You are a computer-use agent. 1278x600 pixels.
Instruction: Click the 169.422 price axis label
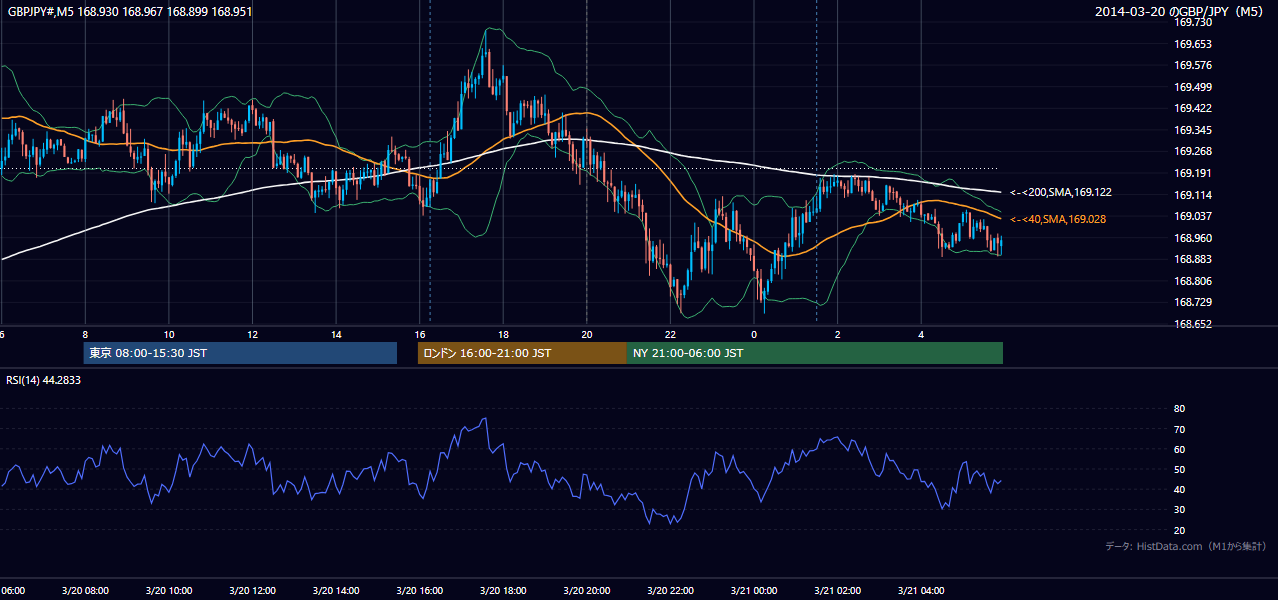coord(1193,108)
